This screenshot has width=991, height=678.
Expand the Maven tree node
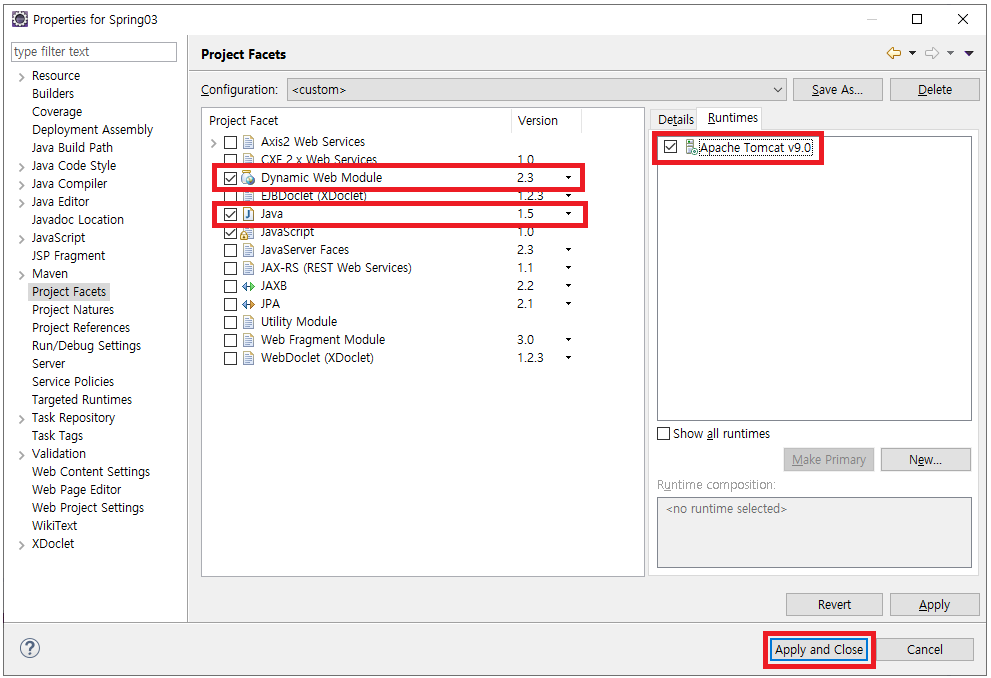(x=21, y=274)
